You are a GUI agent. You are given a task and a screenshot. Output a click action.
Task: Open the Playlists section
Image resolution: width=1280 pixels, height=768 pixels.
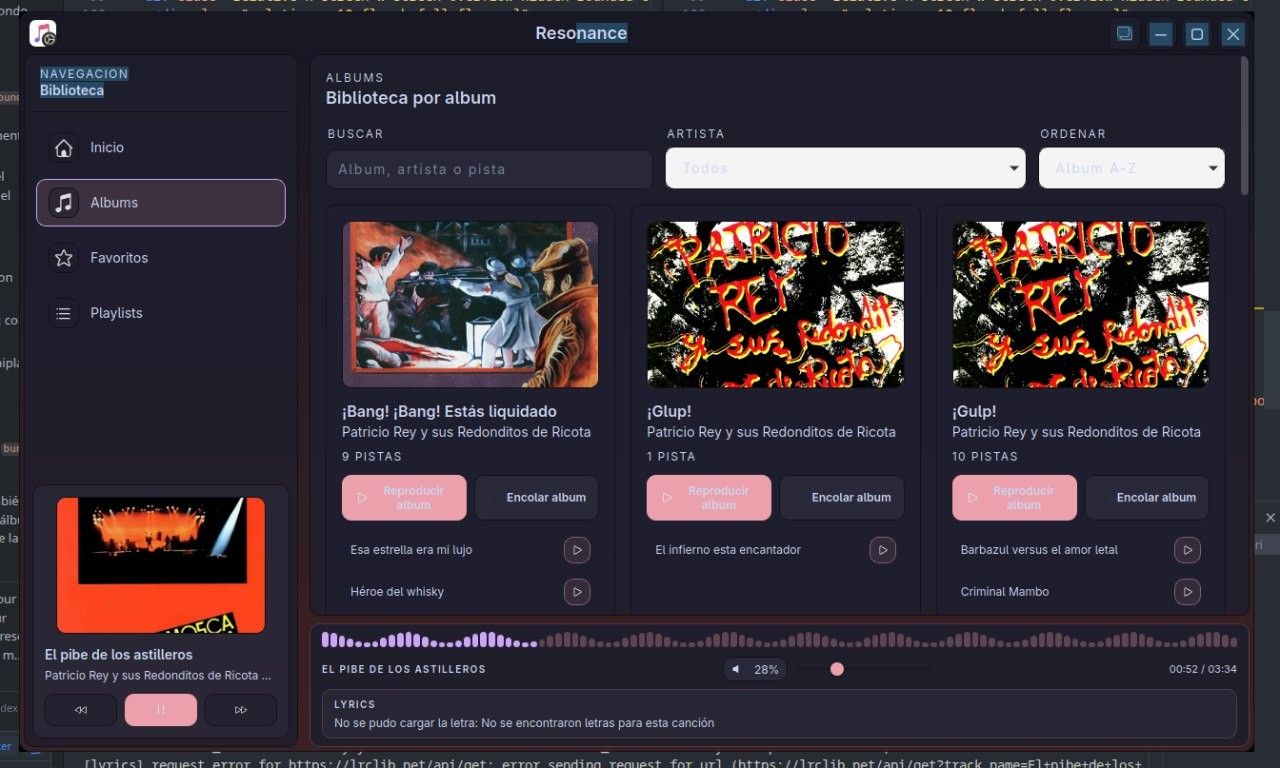161,313
